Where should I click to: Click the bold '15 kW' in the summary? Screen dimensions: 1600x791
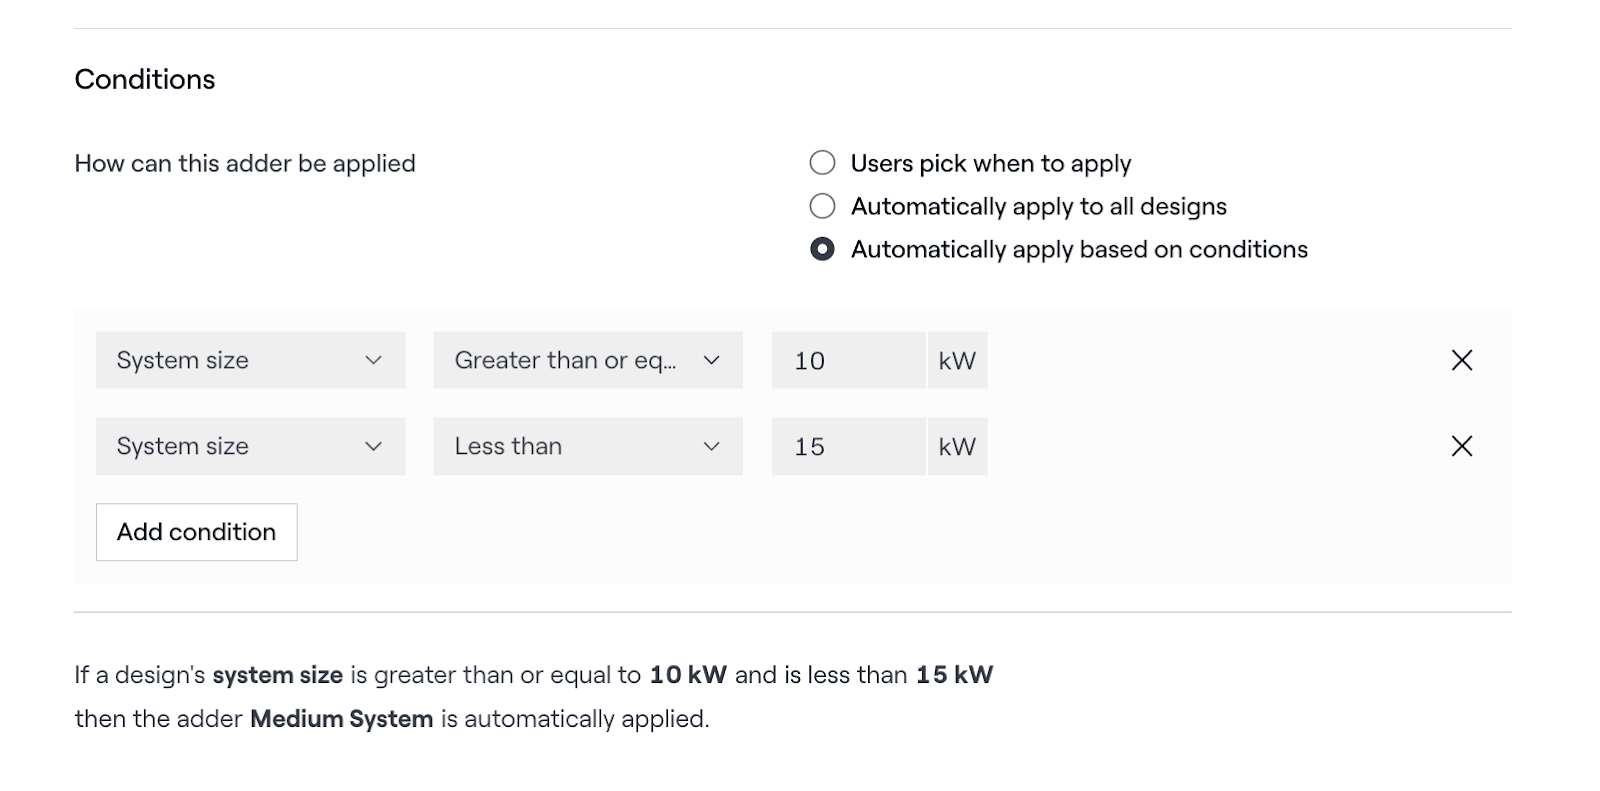[954, 675]
